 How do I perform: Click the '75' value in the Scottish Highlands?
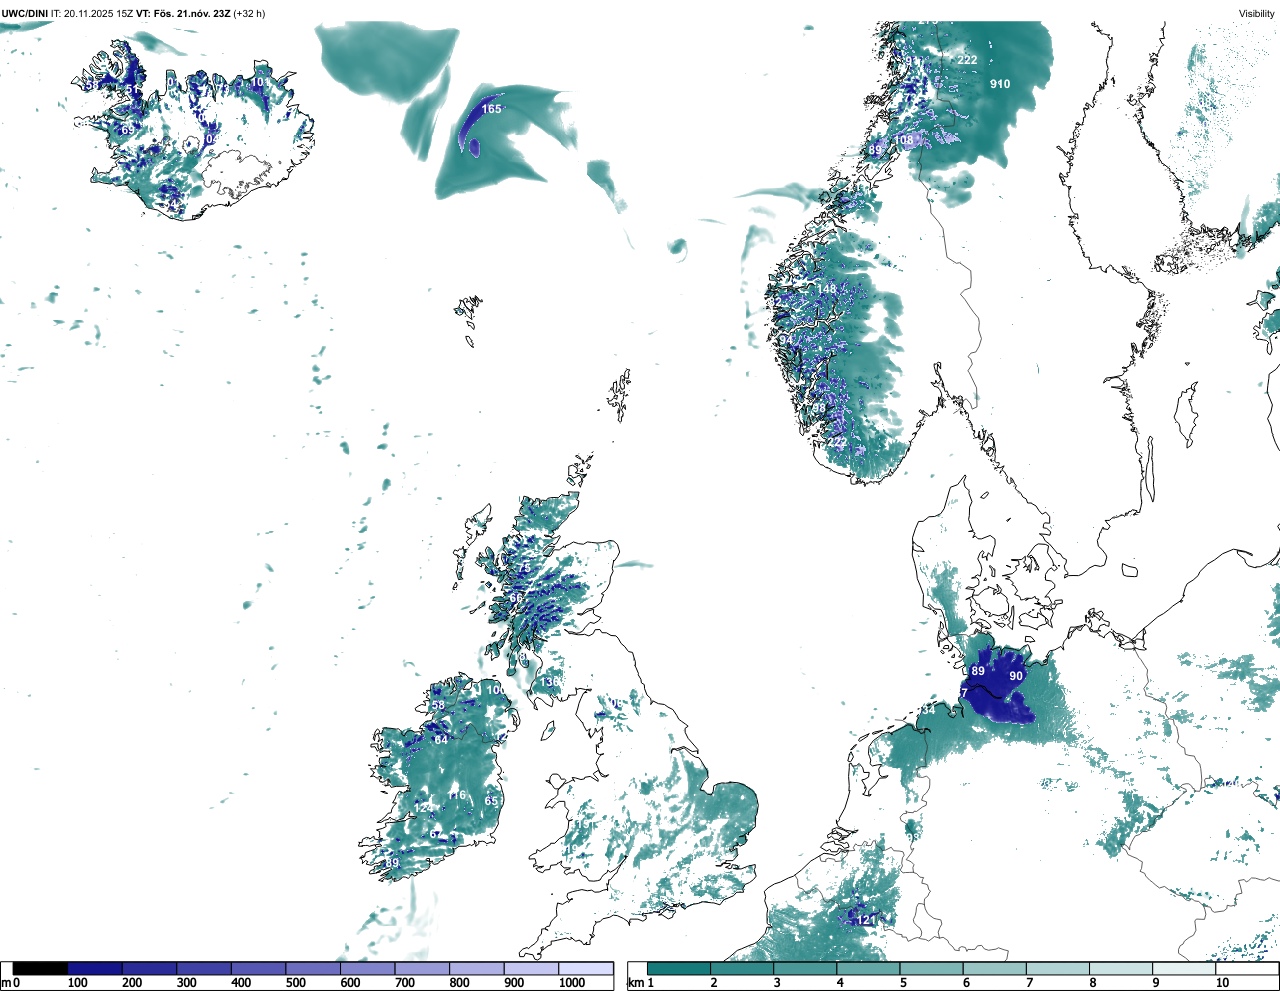coord(524,568)
